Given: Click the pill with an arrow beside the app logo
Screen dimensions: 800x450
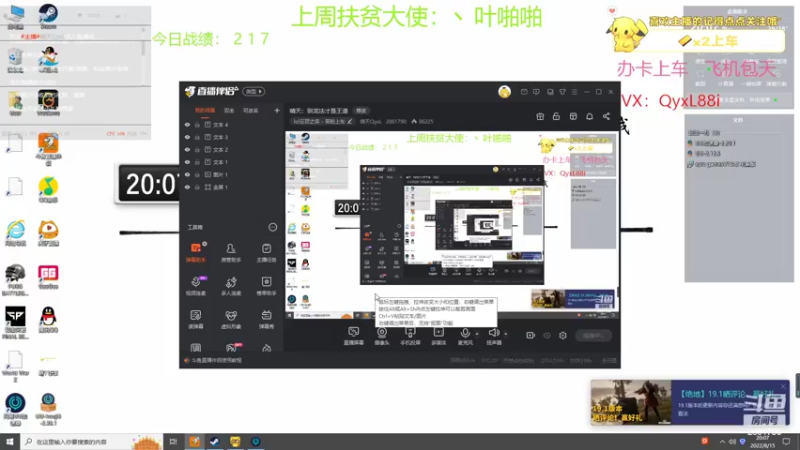Looking at the screenshot, I should tap(253, 92).
